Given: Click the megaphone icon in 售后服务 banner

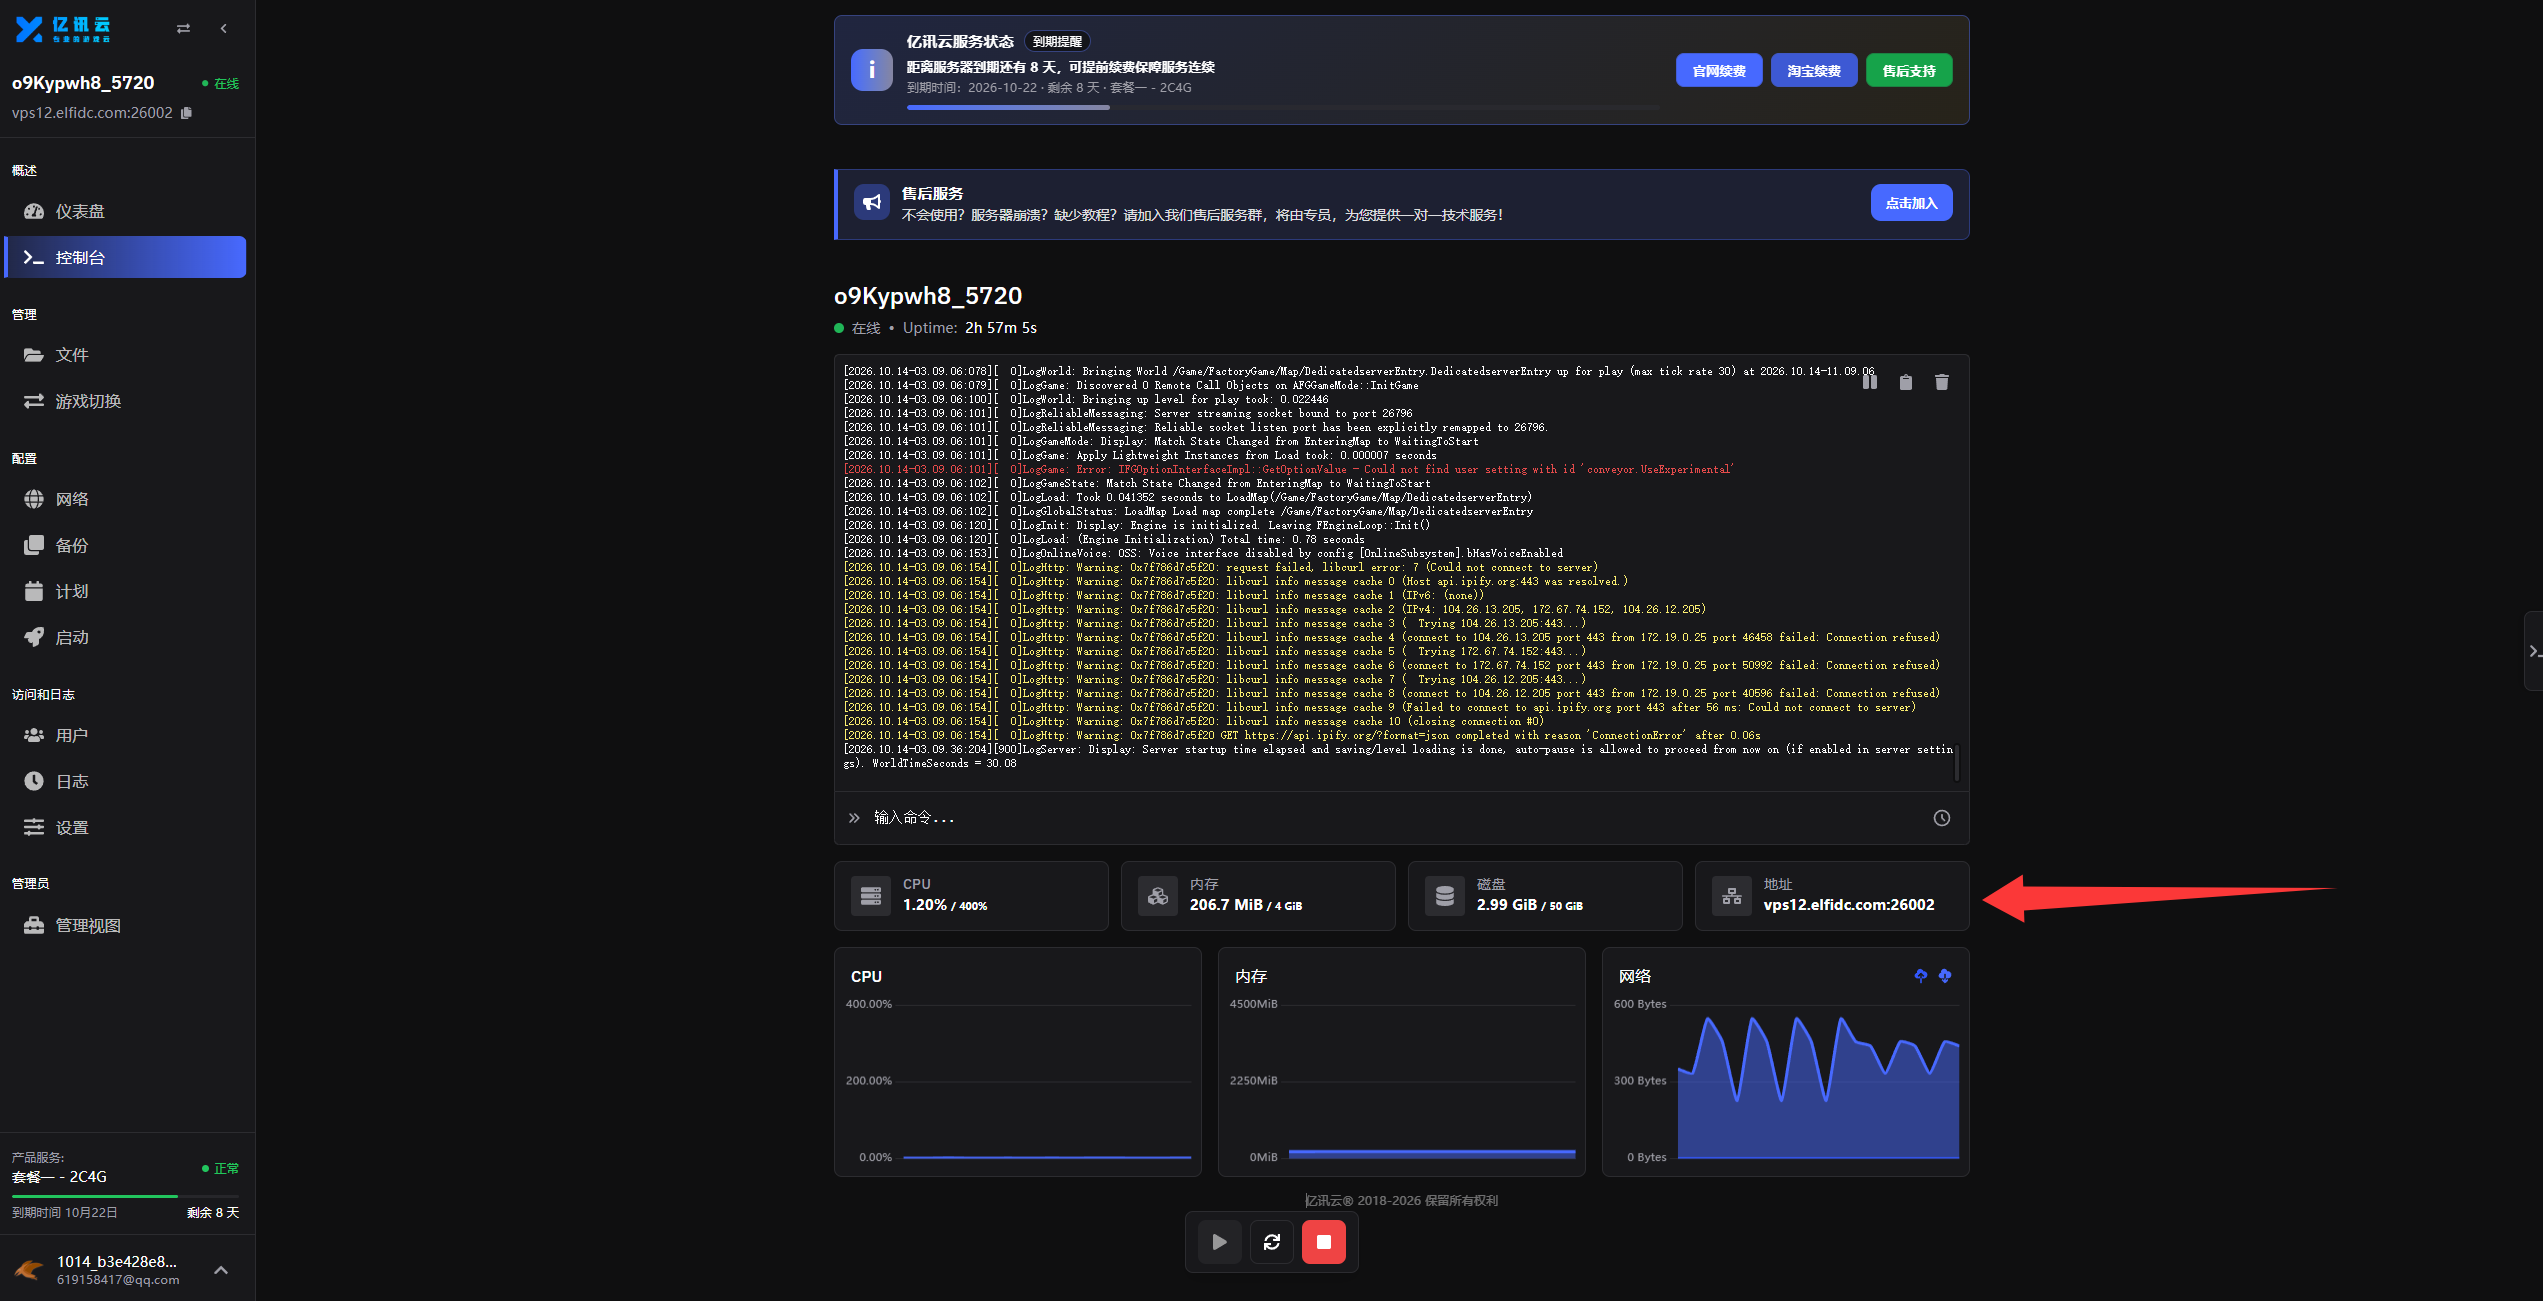Looking at the screenshot, I should point(872,202).
